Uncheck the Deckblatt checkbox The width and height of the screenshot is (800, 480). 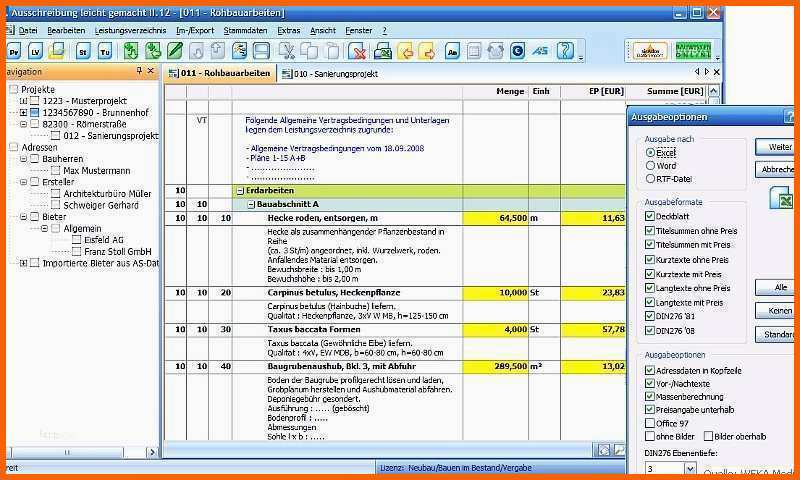pos(649,216)
